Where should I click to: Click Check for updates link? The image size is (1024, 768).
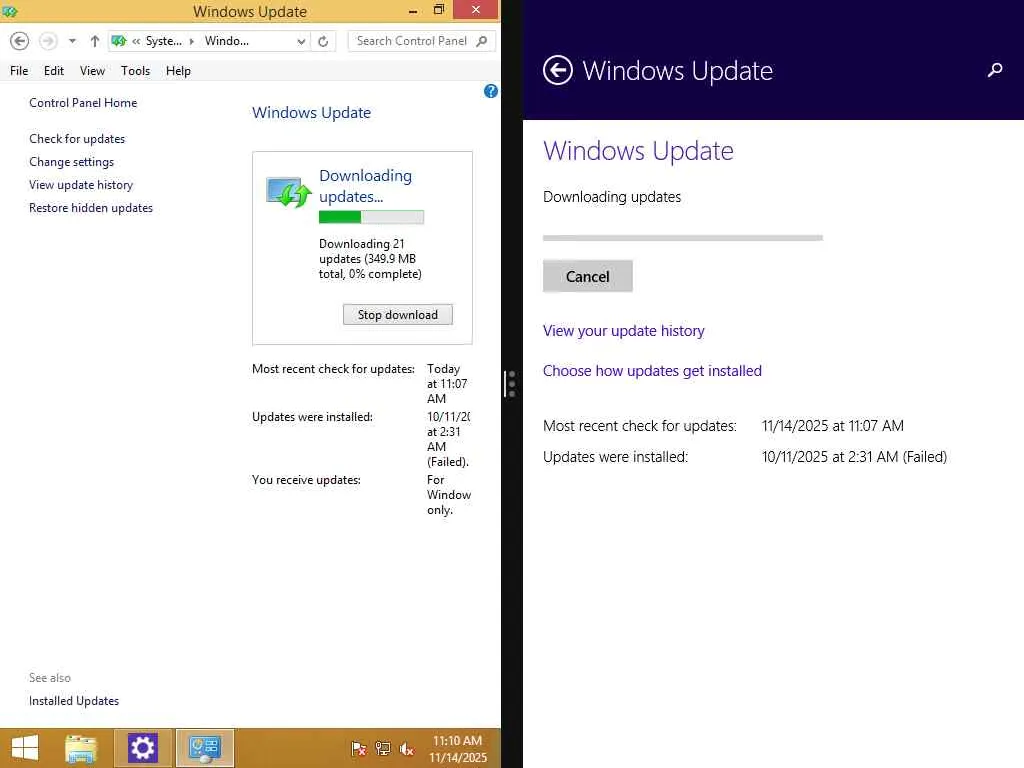tap(77, 138)
